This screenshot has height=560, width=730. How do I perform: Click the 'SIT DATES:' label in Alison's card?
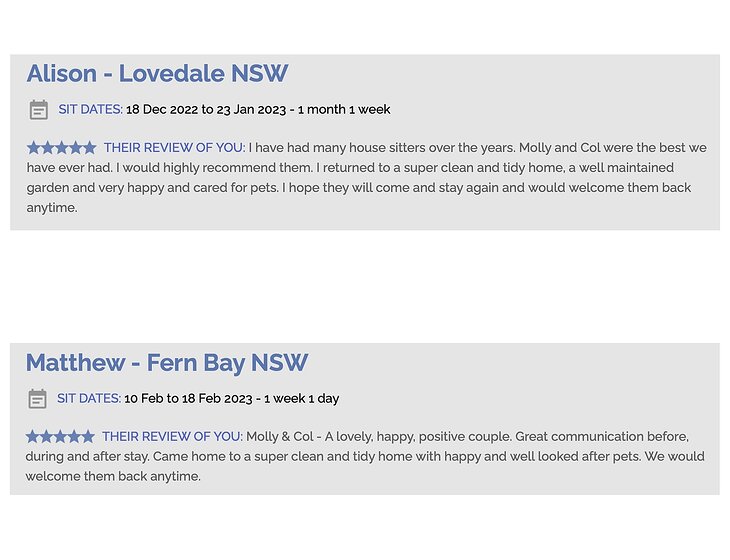[90, 110]
